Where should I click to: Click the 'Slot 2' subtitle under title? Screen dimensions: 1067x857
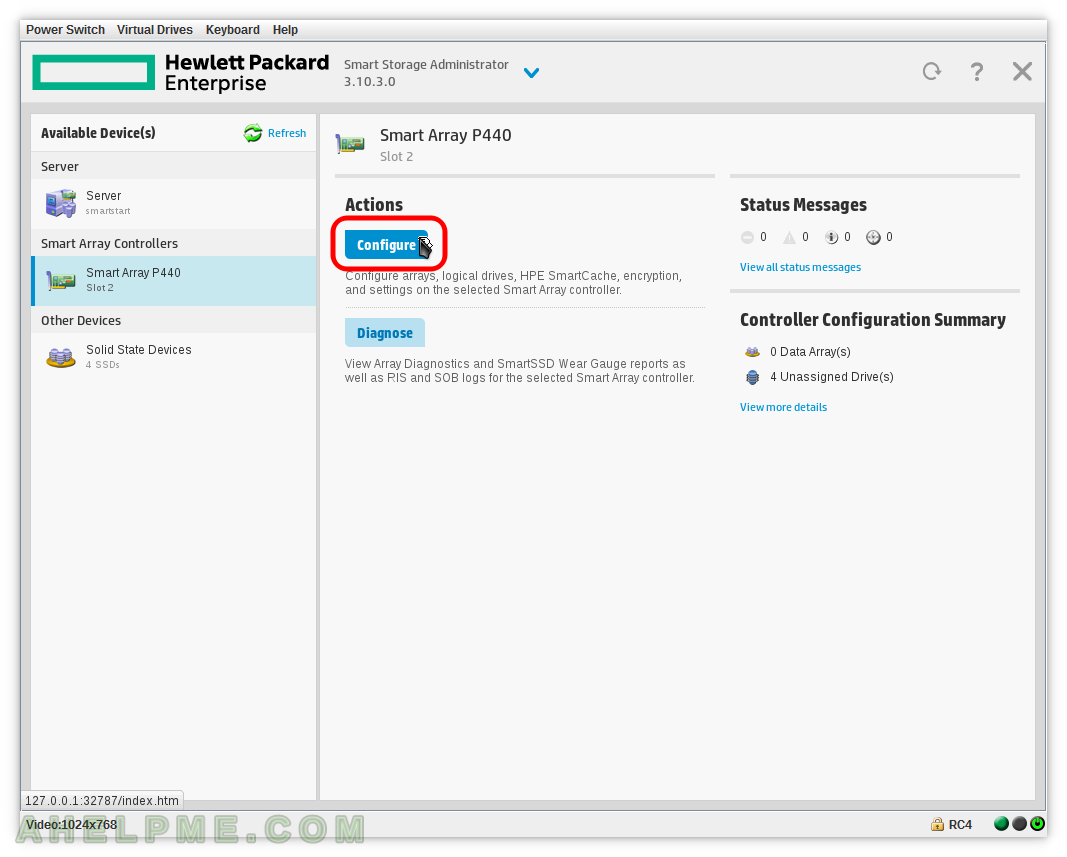point(396,157)
